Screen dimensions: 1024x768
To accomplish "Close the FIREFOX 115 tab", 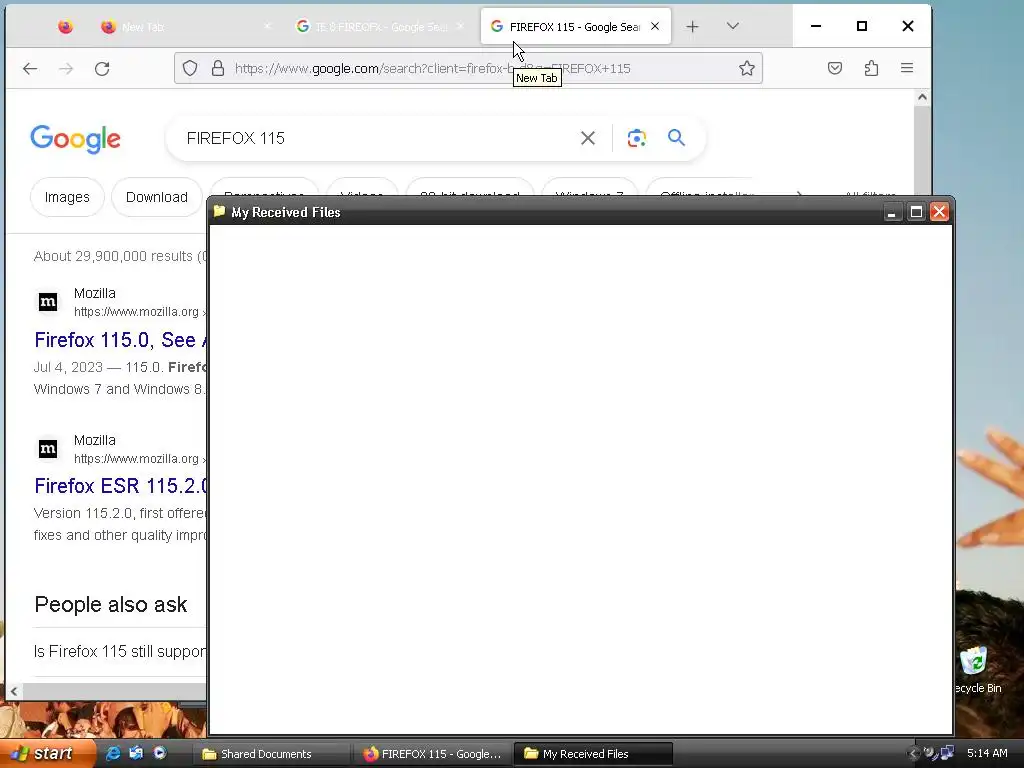I will pos(655,27).
